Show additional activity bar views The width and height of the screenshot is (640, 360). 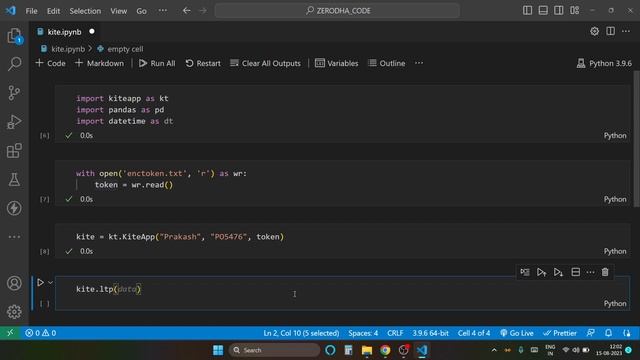[x=14, y=237]
